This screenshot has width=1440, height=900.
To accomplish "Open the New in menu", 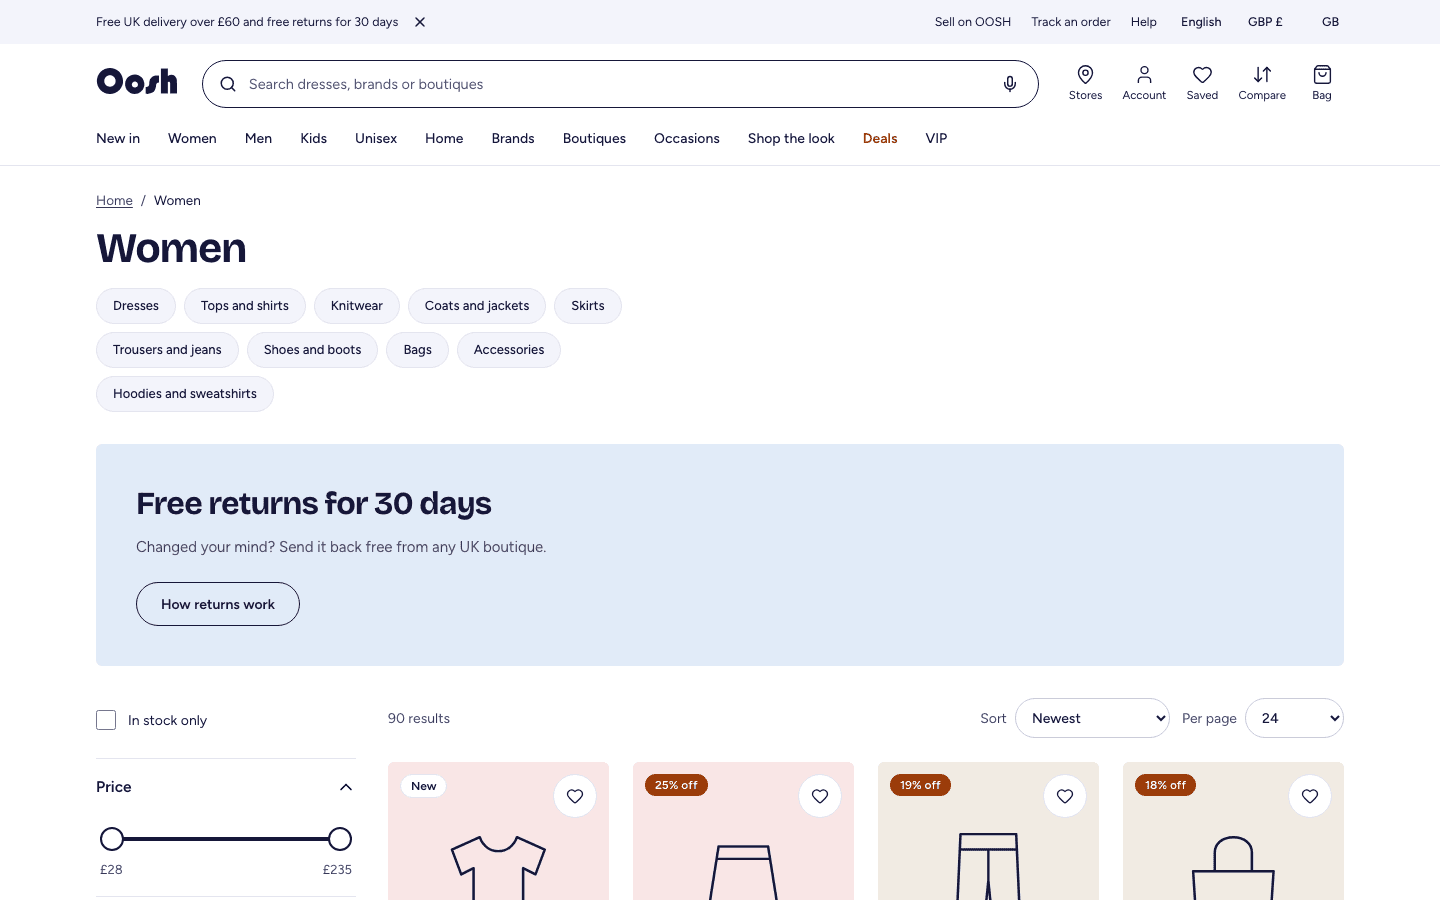I will 118,138.
